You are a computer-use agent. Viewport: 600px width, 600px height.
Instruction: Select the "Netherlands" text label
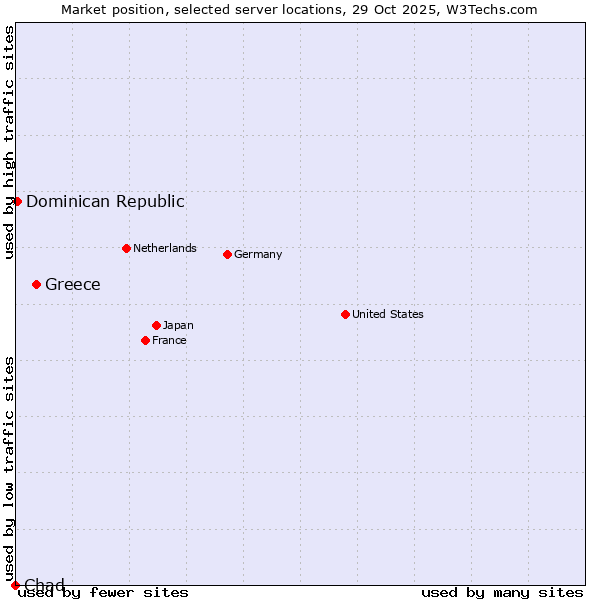tap(165, 248)
